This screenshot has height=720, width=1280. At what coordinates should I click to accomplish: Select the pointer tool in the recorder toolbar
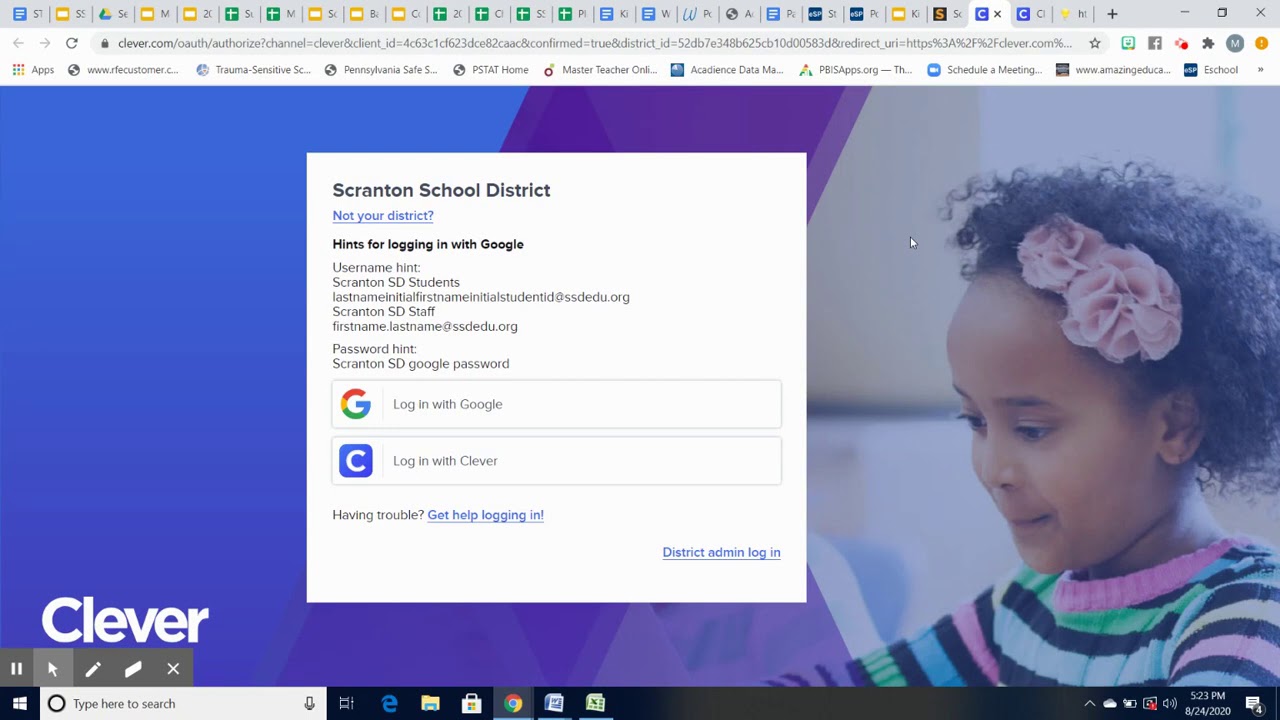point(53,669)
